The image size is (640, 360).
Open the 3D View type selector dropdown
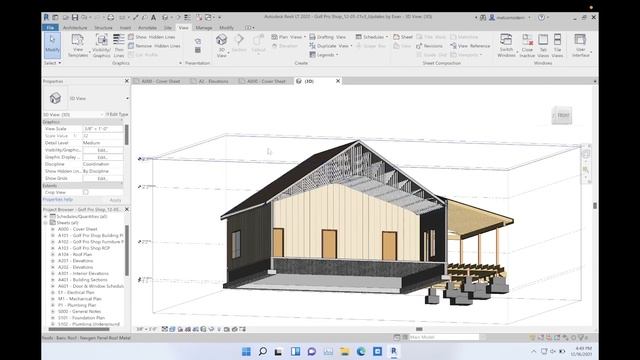[x=127, y=98]
